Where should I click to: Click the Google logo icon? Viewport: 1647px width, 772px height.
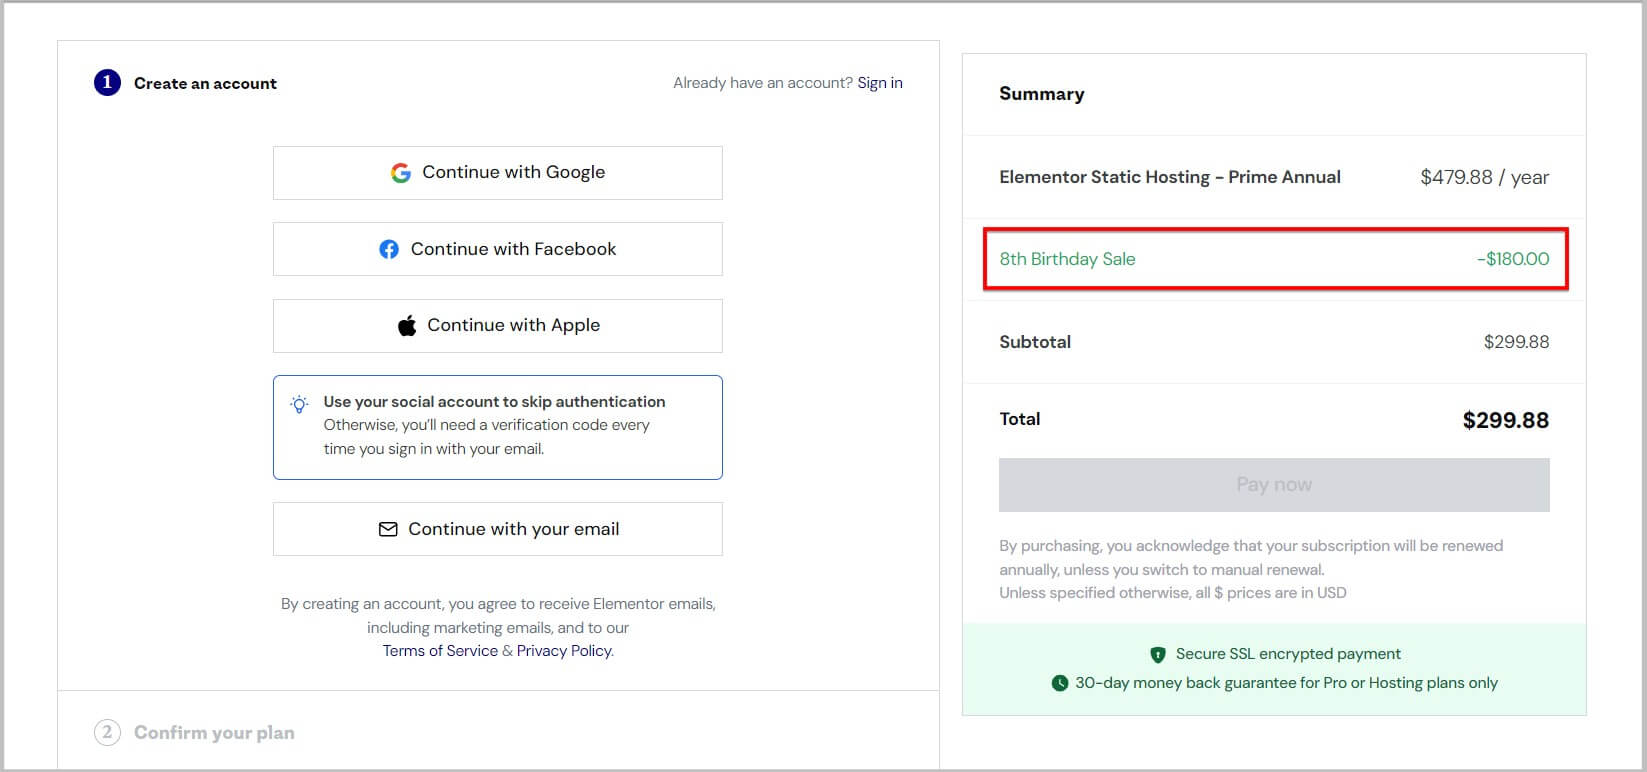401,173
